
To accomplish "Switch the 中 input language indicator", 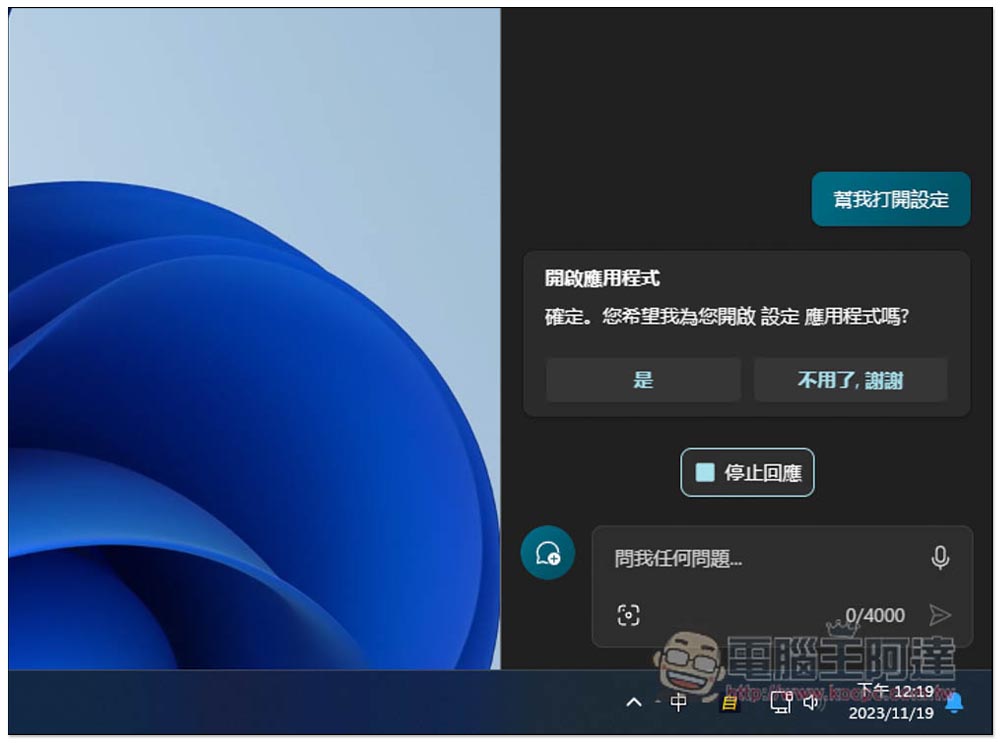I will click(678, 702).
